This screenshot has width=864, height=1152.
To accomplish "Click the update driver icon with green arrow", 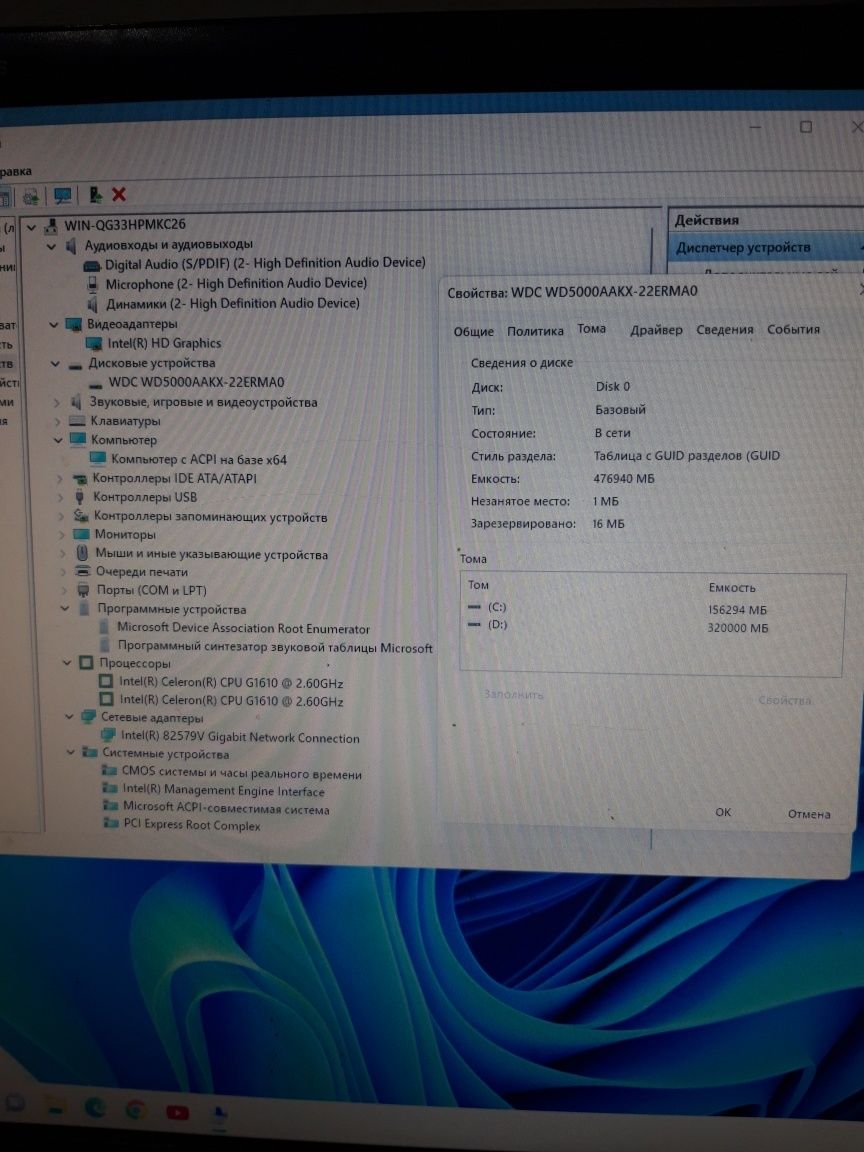I will tap(96, 195).
